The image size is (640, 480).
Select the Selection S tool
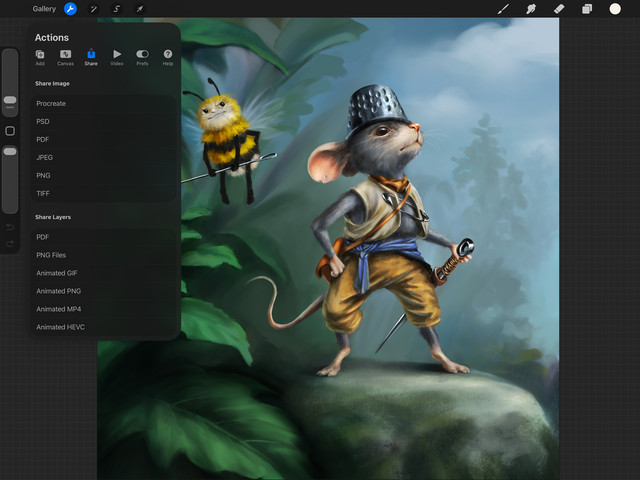point(117,9)
